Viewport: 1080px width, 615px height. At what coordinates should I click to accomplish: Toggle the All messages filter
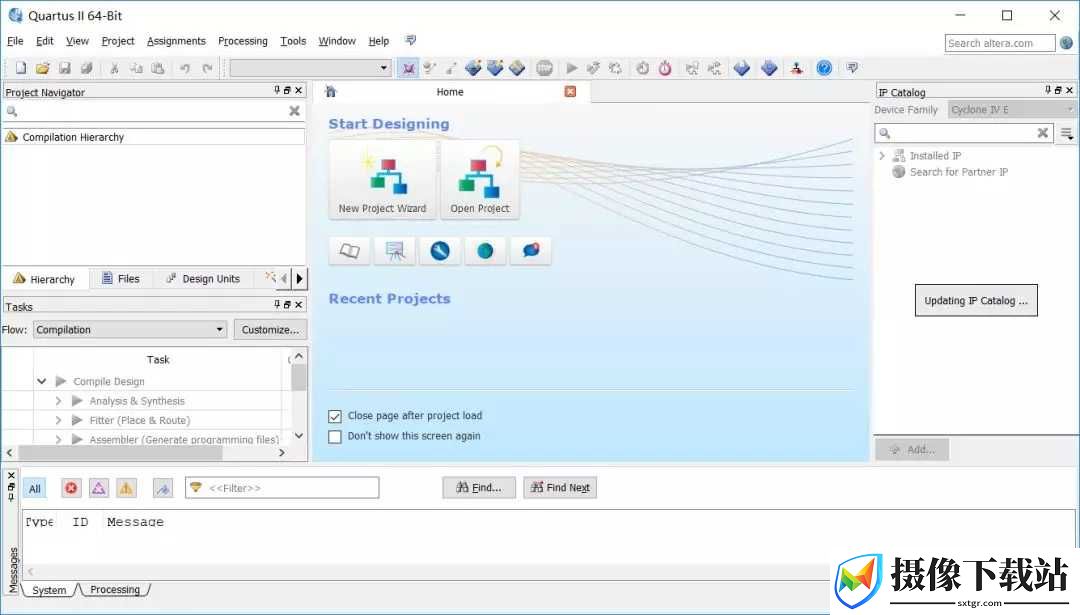click(x=34, y=488)
